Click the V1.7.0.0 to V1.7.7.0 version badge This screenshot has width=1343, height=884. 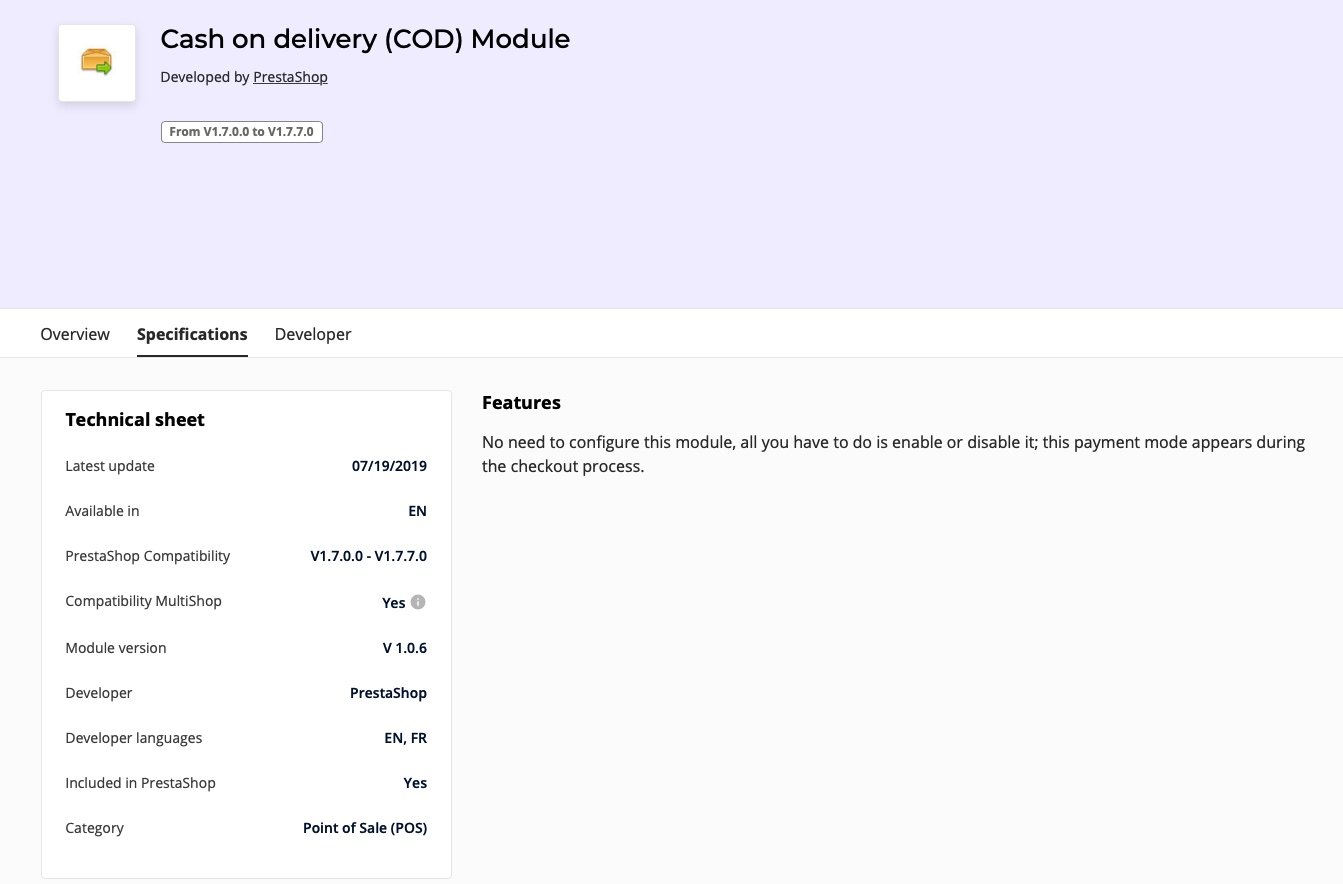pos(242,131)
